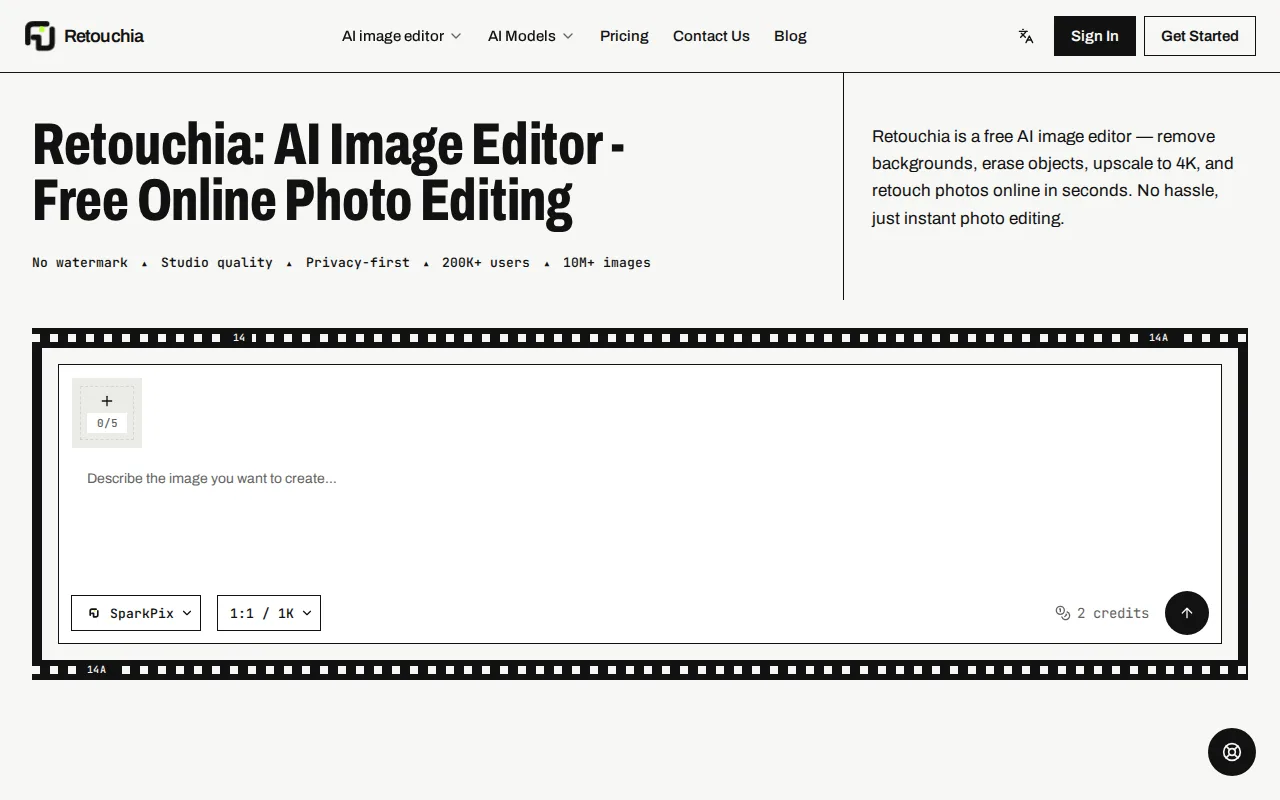The height and width of the screenshot is (800, 1280).
Task: Add an image with the plus tile
Action: (107, 412)
